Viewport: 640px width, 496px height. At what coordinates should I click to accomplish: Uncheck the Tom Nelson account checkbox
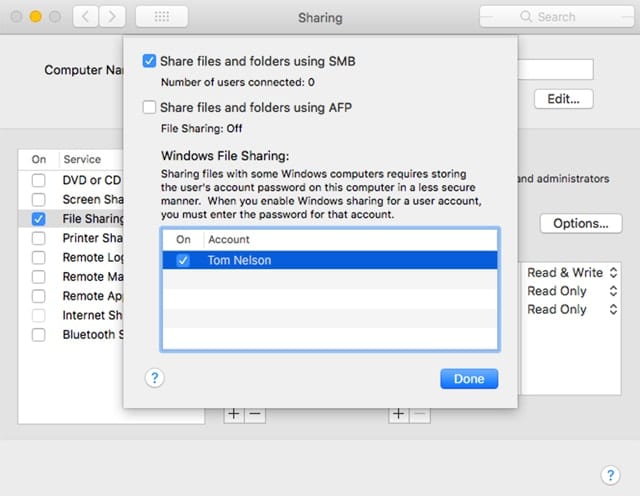click(x=183, y=260)
